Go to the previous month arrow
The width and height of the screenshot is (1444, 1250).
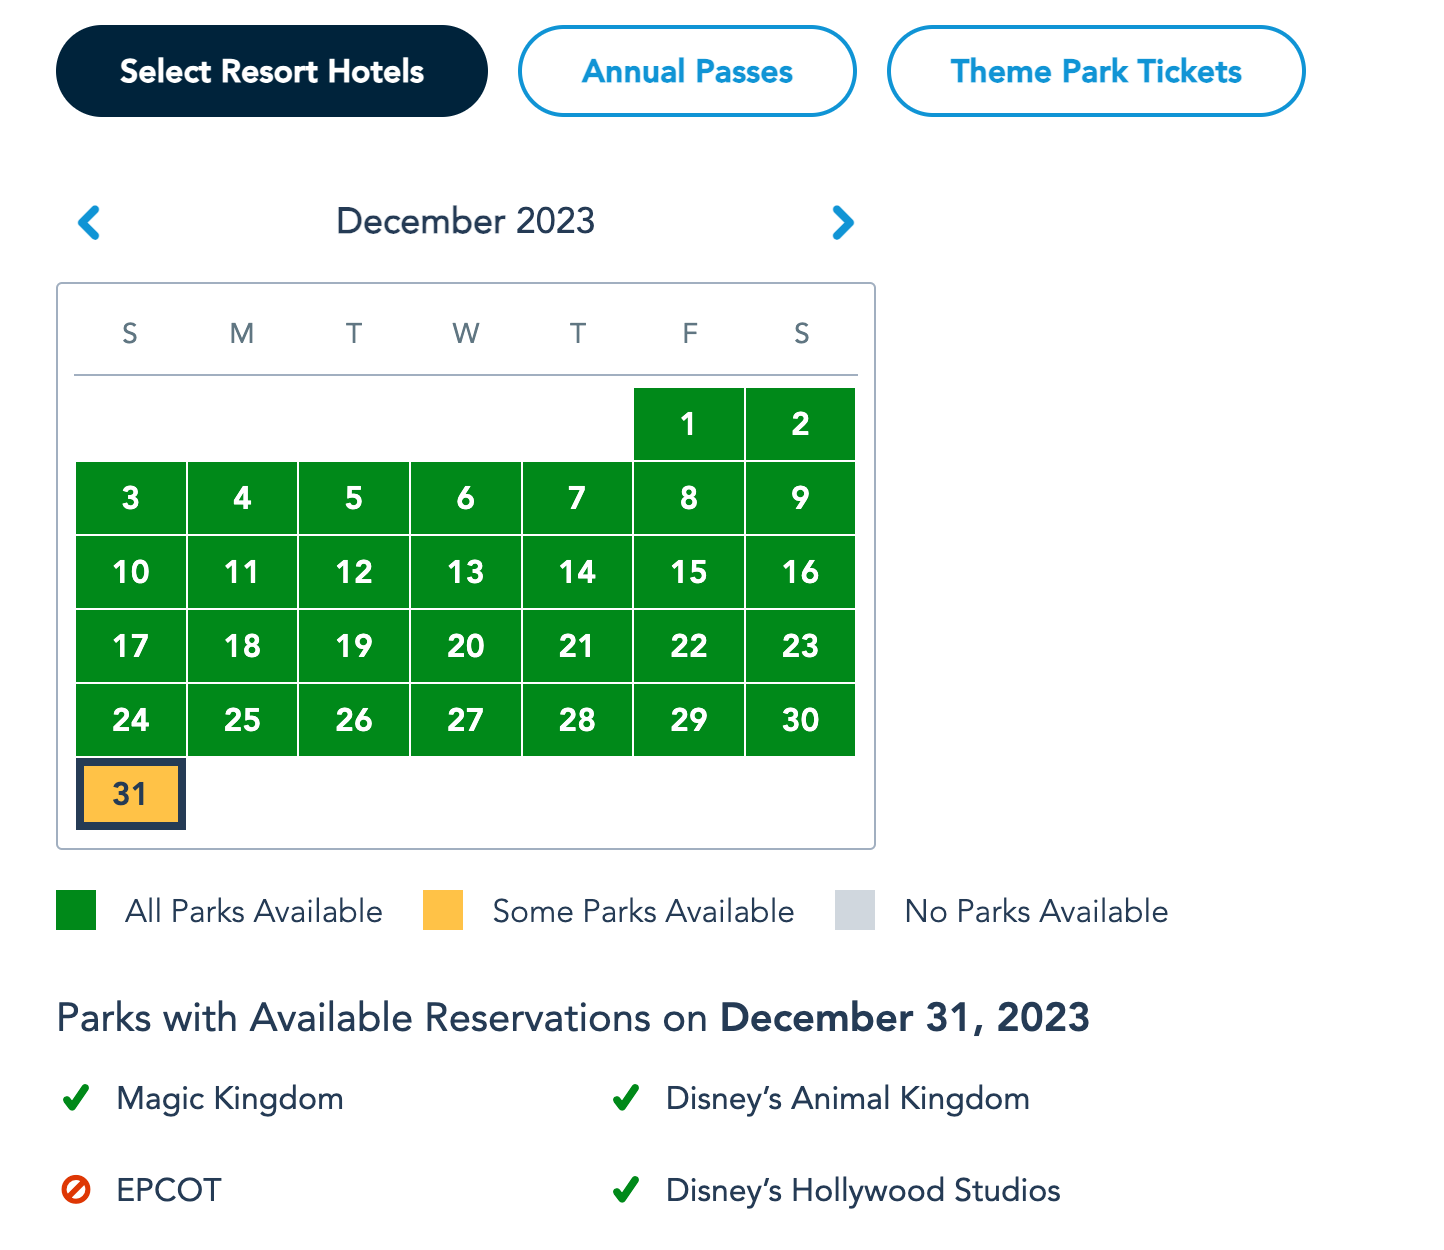(89, 222)
